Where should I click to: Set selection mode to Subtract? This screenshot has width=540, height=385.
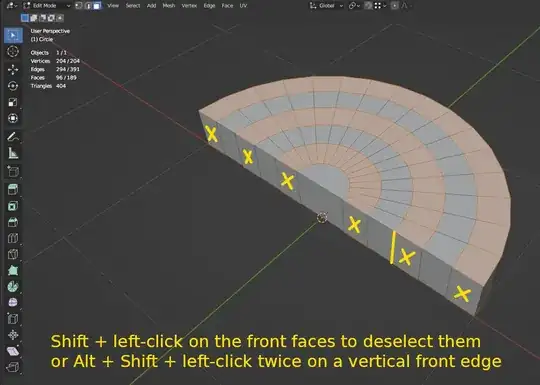click(x=43, y=18)
